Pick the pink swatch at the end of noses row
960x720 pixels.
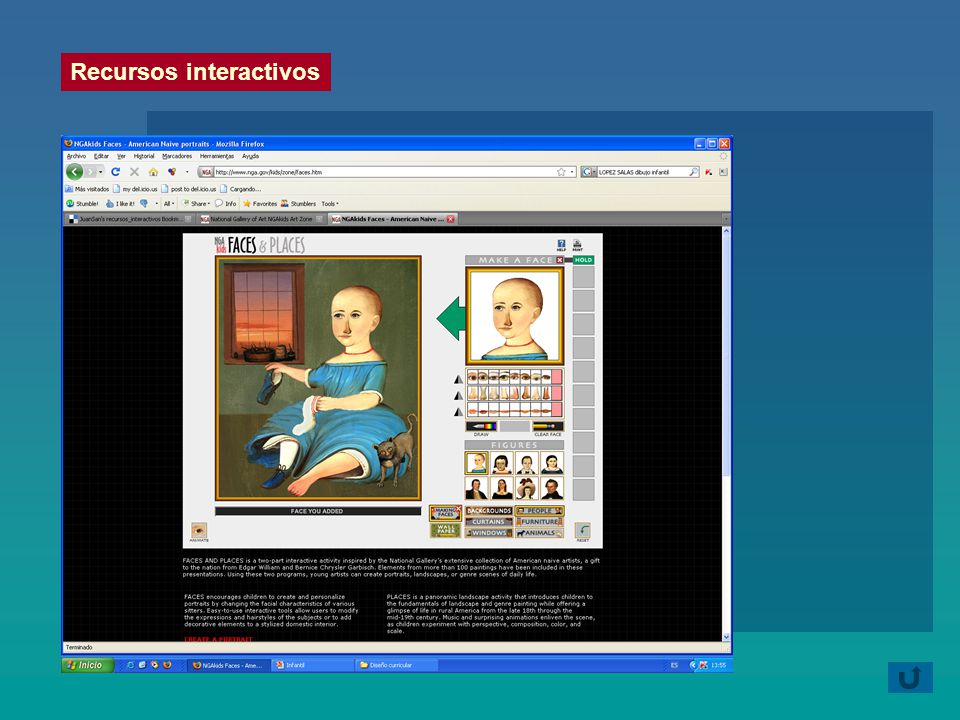(x=557, y=393)
